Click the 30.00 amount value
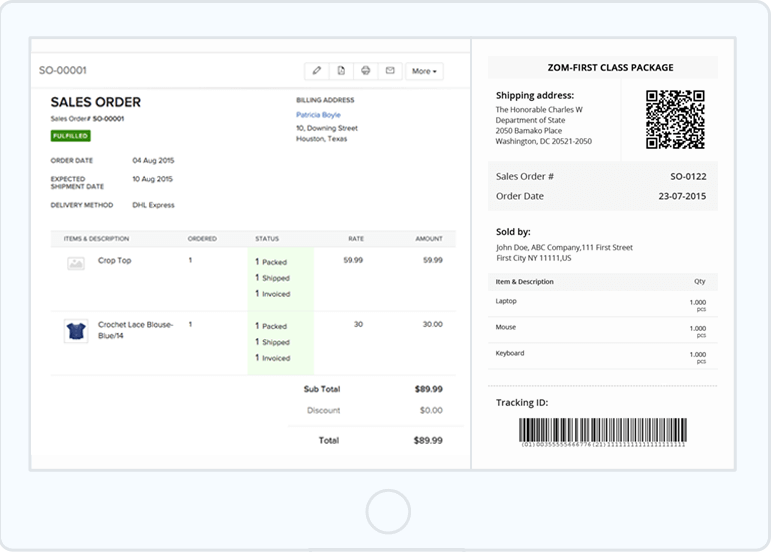 (x=433, y=324)
